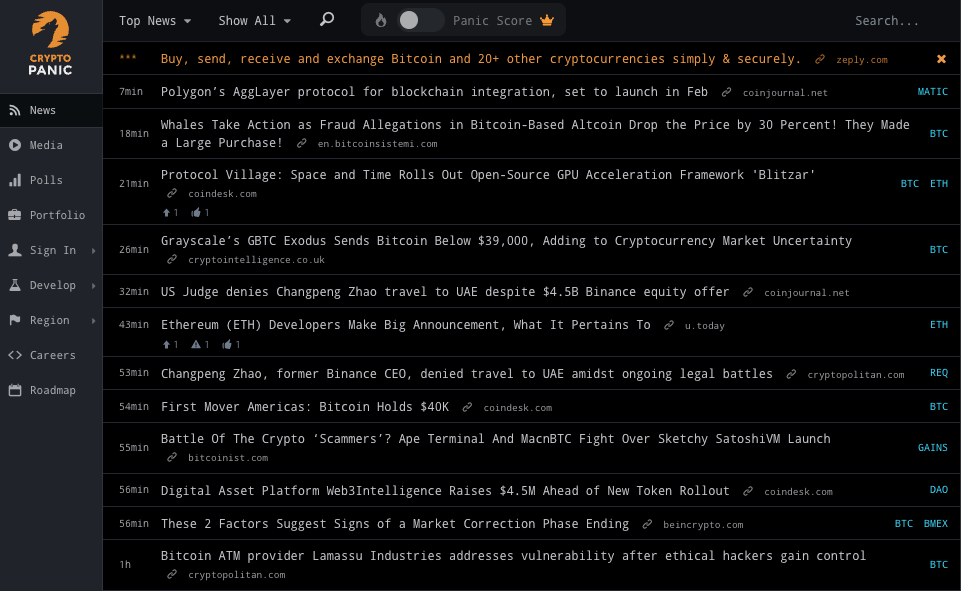Click link icon beside en.bitcoinsistemi.com
The height and width of the screenshot is (591, 961).
pos(301,143)
